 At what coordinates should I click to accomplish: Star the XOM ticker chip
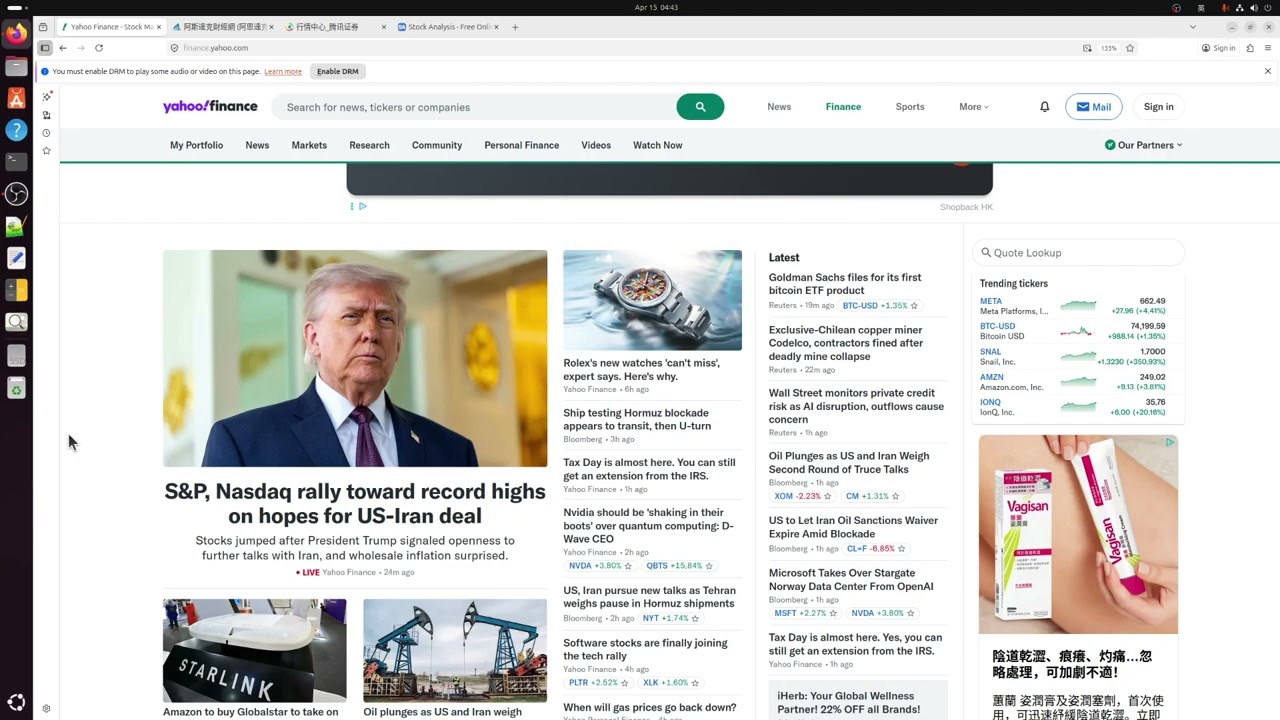pyautogui.click(x=828, y=496)
